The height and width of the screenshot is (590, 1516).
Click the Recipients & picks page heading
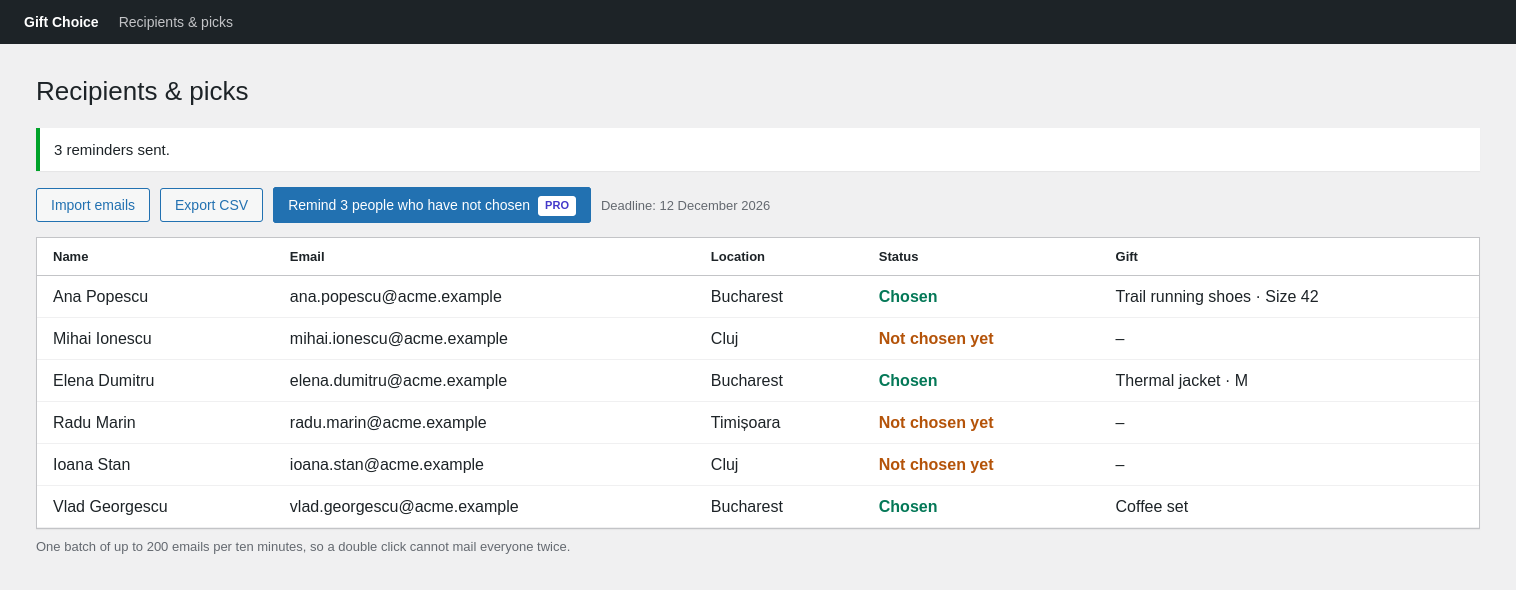pos(142,91)
